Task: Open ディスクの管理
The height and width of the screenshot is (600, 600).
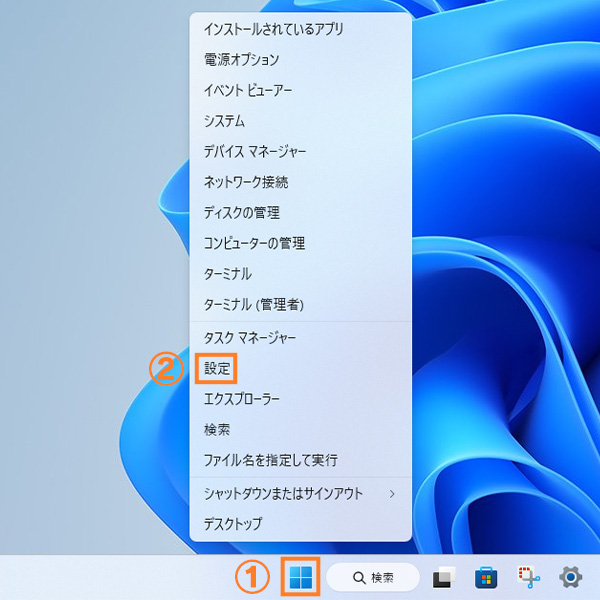Action: pyautogui.click(x=301, y=213)
